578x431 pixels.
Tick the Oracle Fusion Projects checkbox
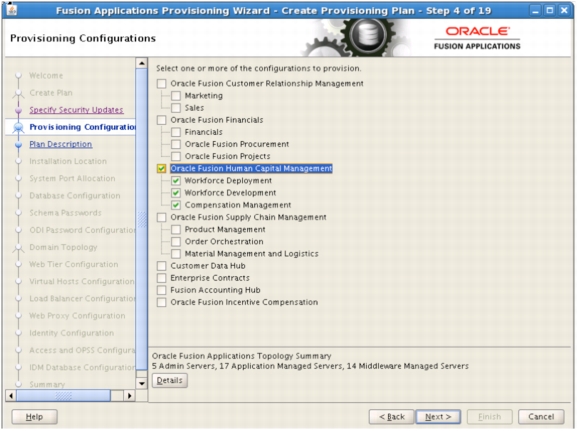(176, 157)
